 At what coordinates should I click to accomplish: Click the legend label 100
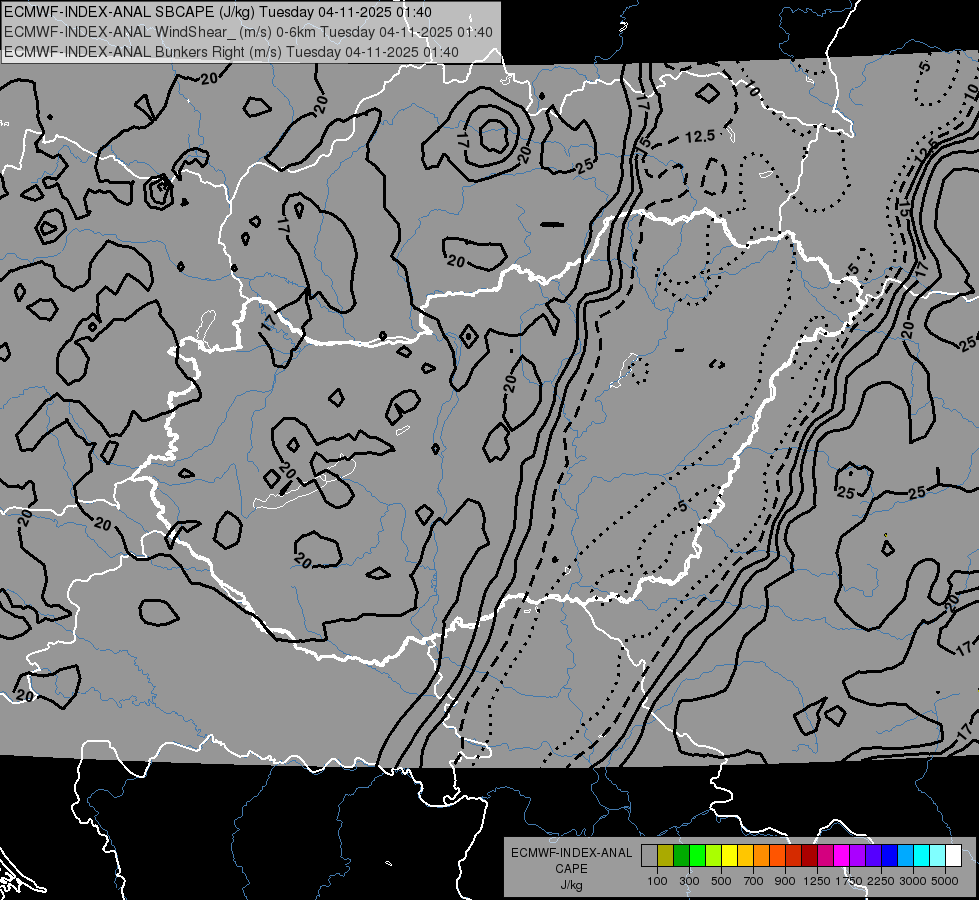point(657,881)
